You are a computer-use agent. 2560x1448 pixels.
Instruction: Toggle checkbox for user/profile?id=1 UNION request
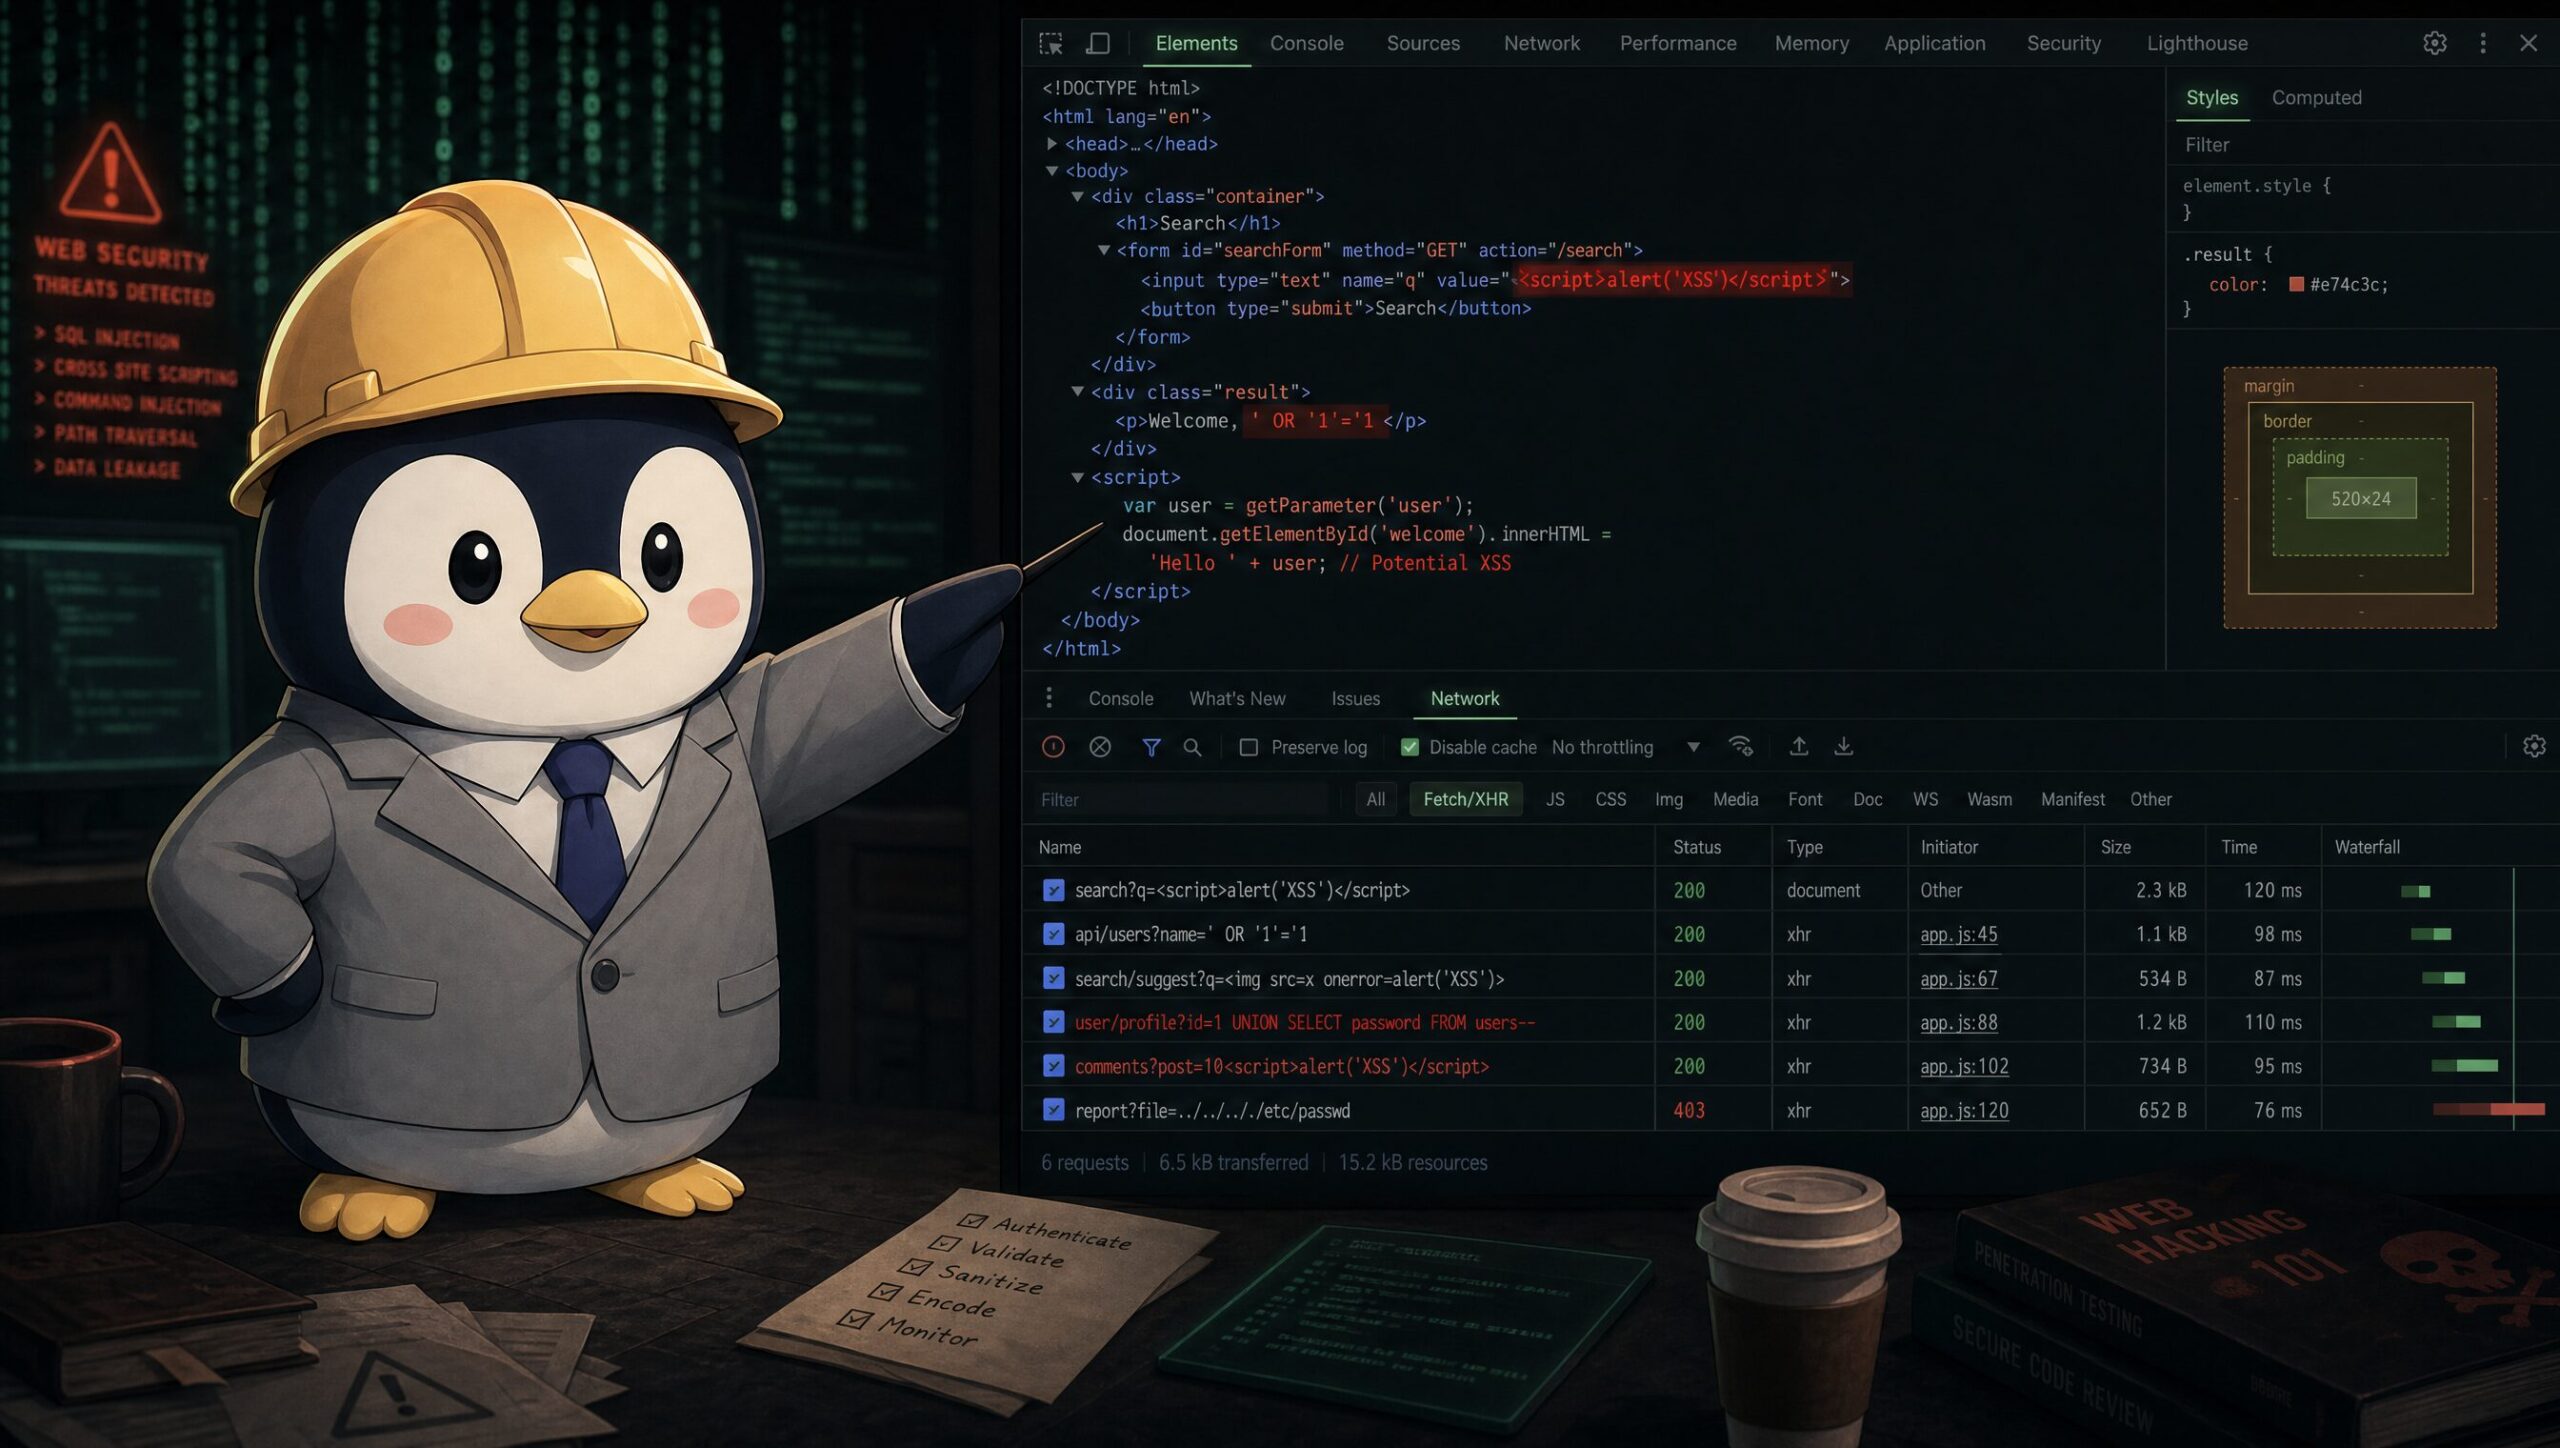pos(1053,1022)
